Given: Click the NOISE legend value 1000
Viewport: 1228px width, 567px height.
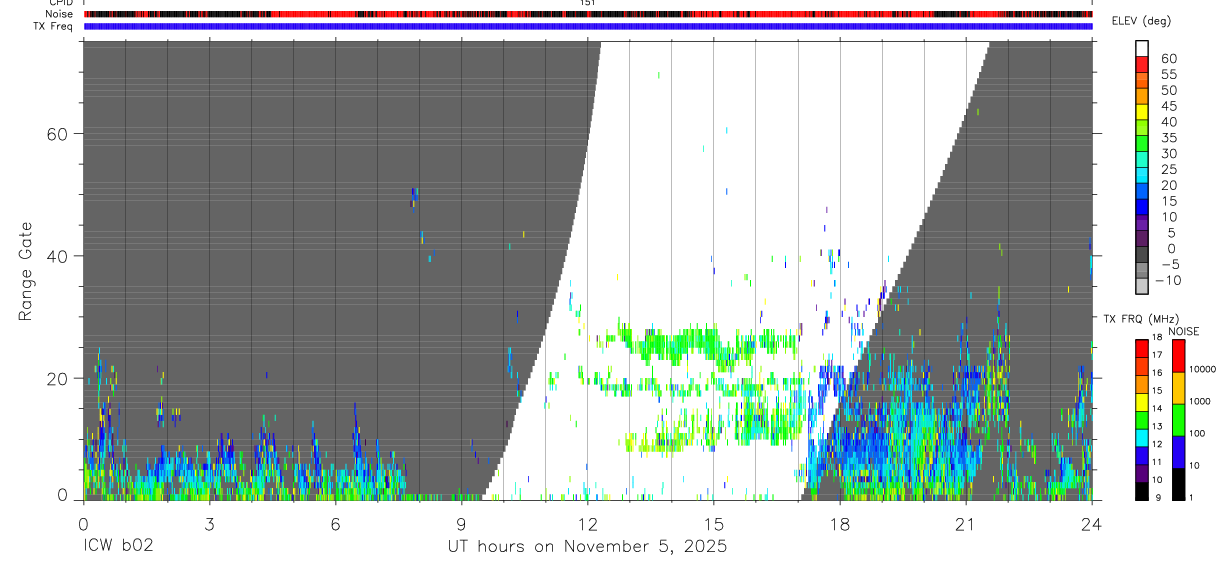Looking at the screenshot, I should (1200, 401).
